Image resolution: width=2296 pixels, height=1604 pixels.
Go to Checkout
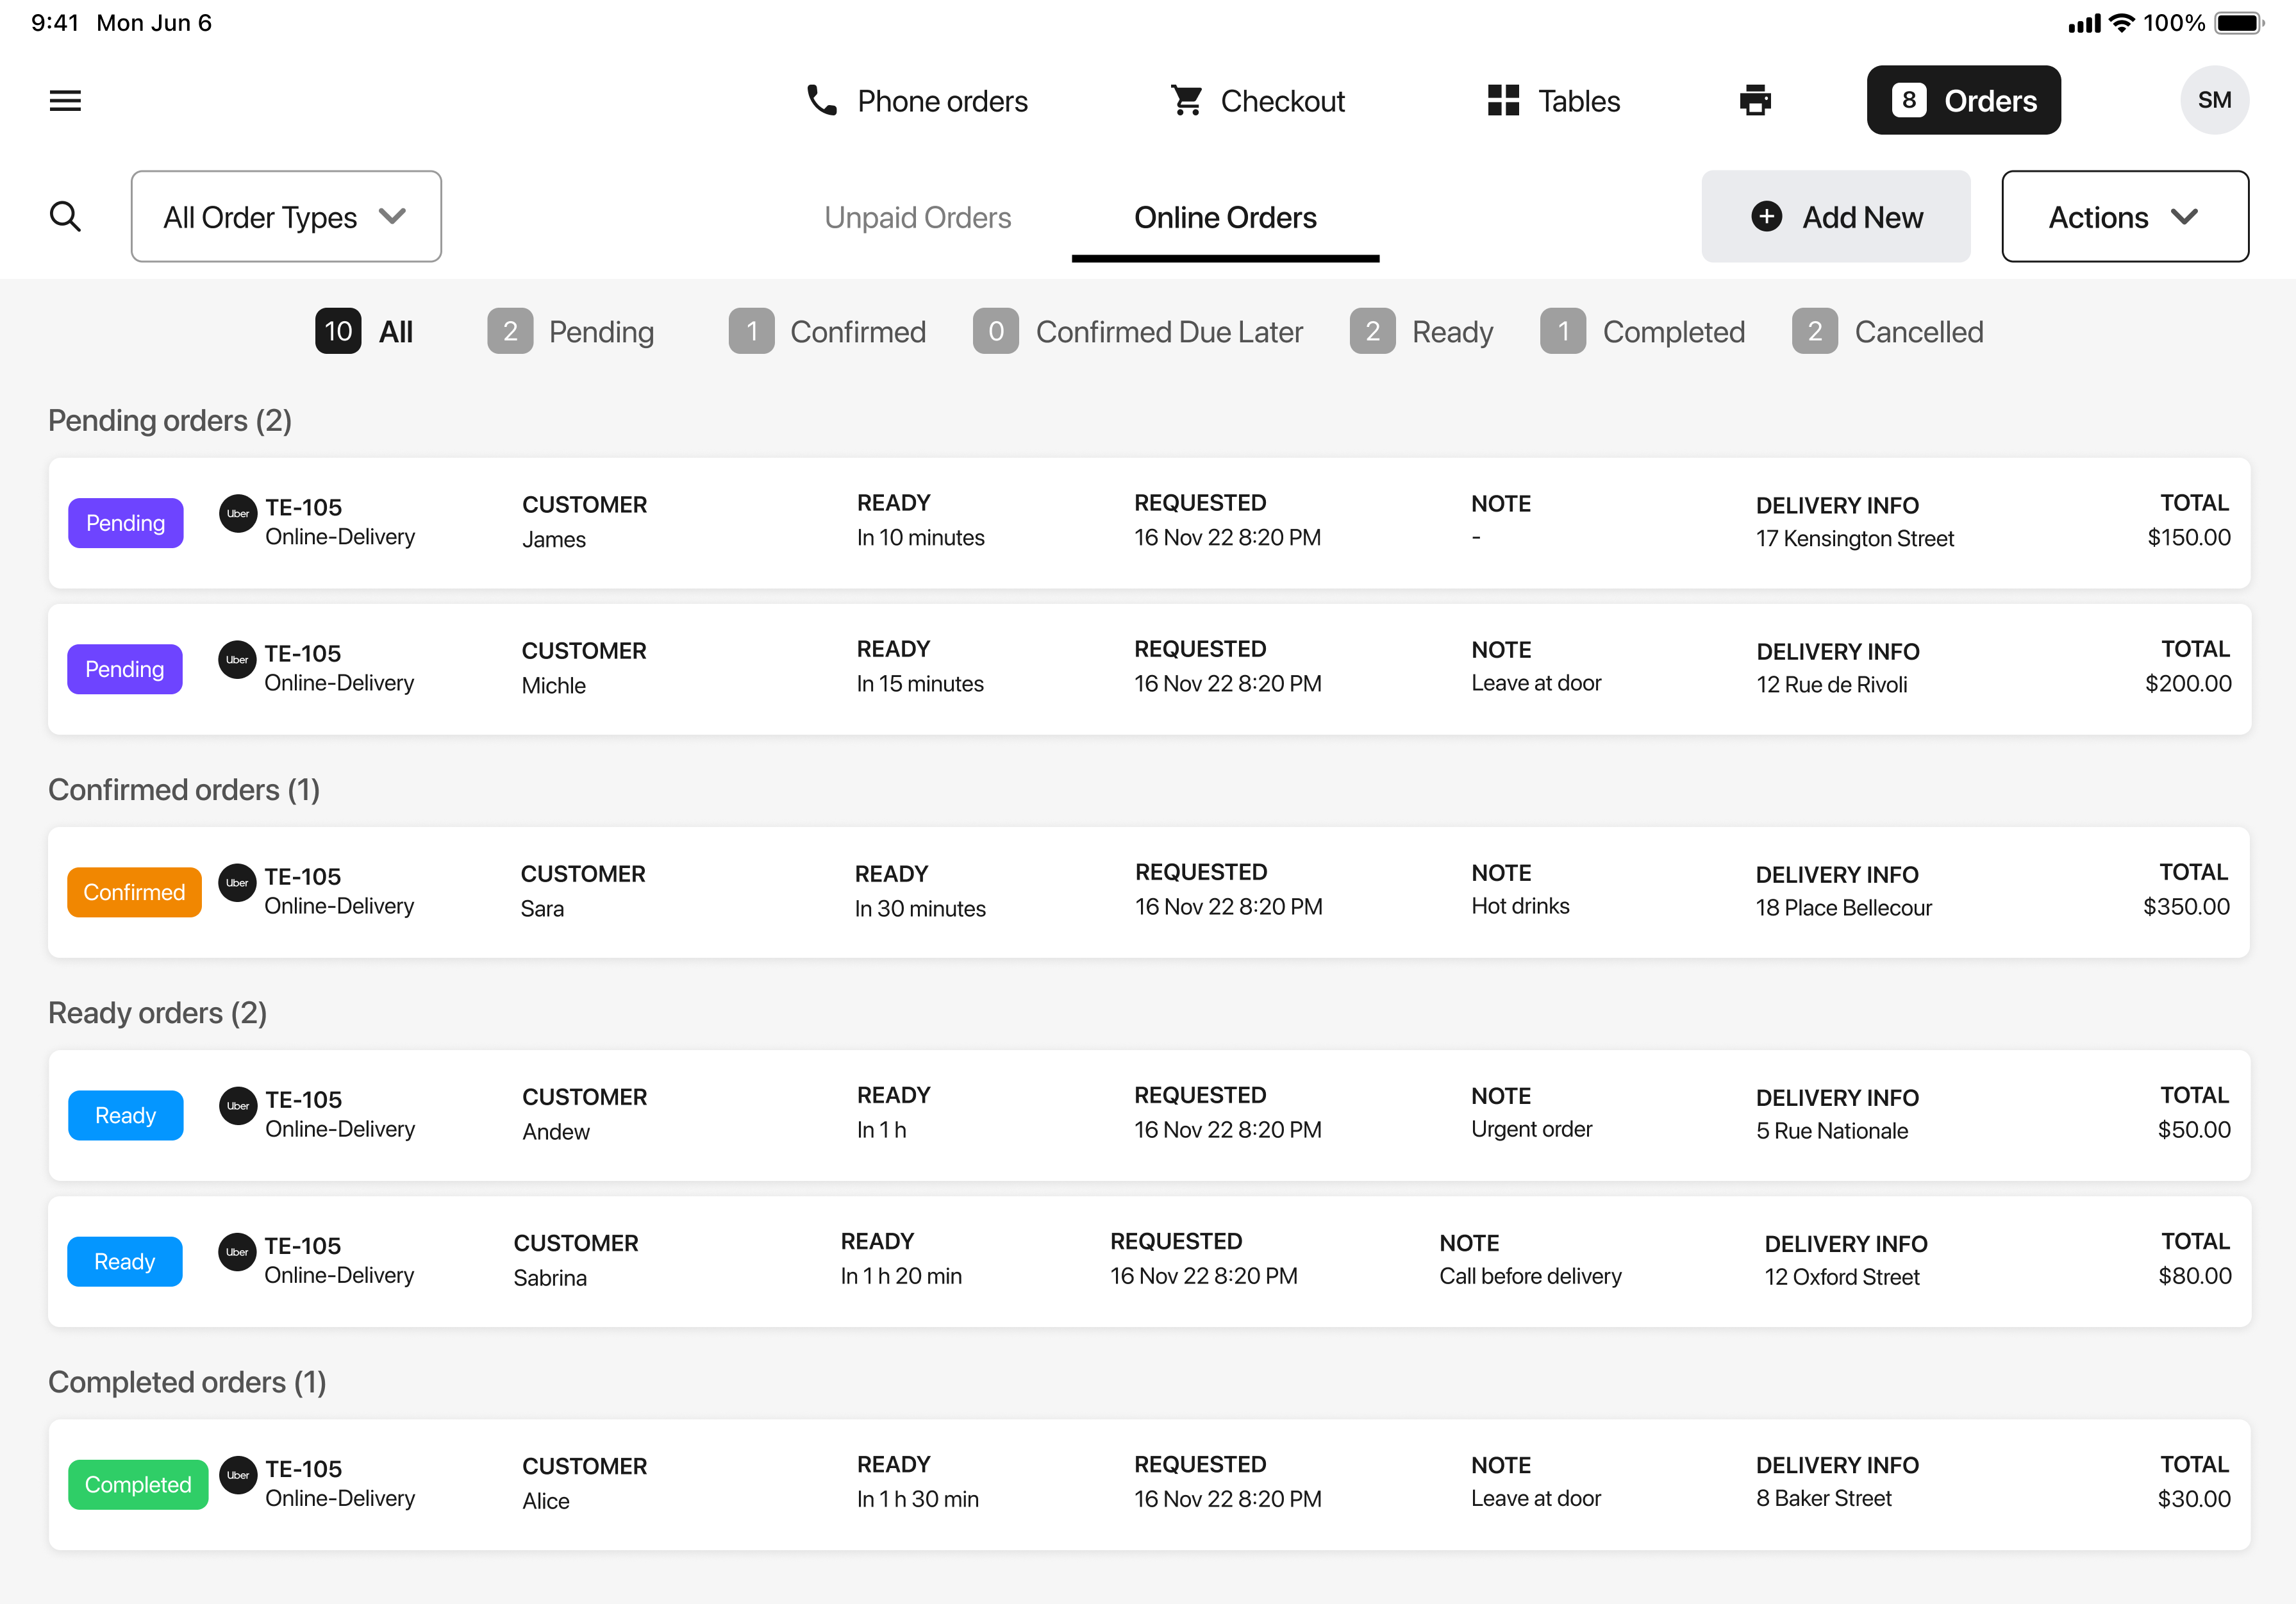click(1257, 101)
